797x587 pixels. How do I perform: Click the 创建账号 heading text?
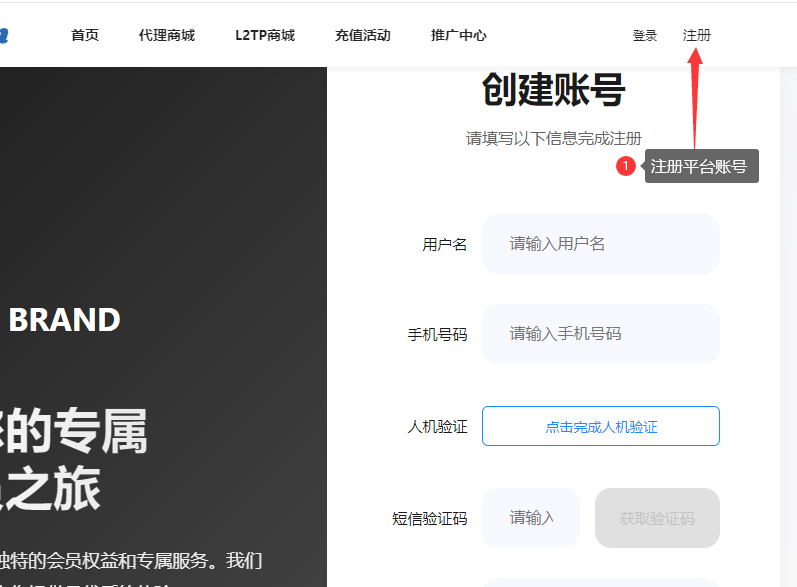click(554, 90)
